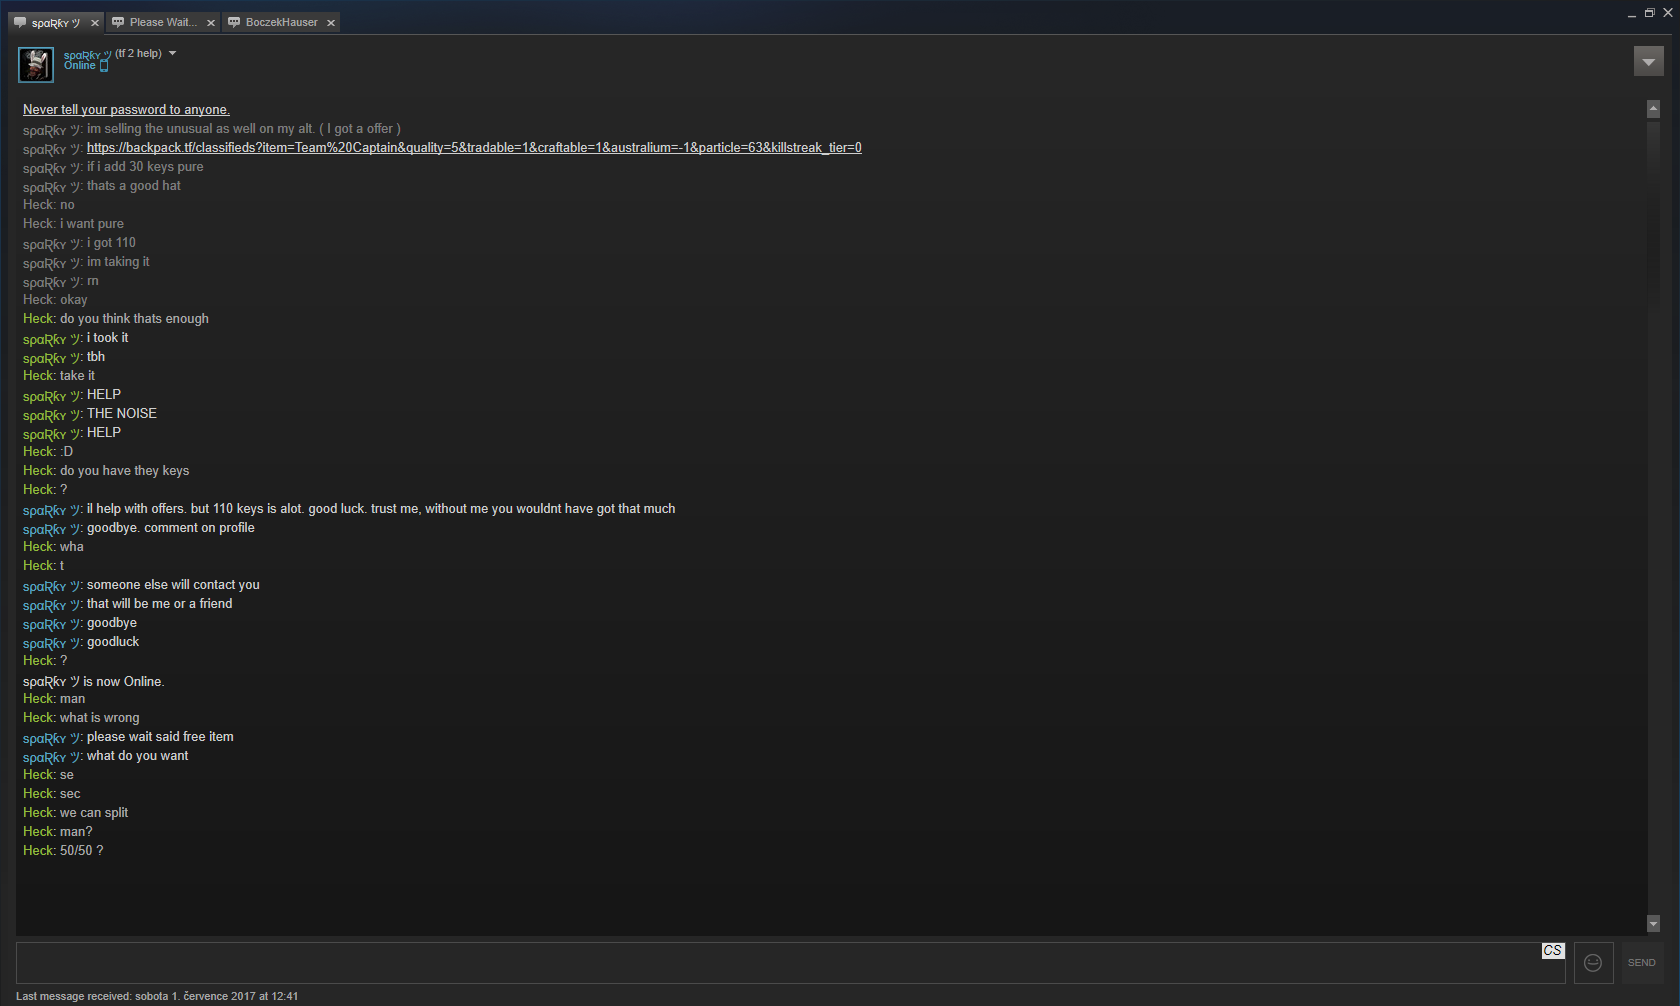Send the message with SEND button

pos(1642,962)
